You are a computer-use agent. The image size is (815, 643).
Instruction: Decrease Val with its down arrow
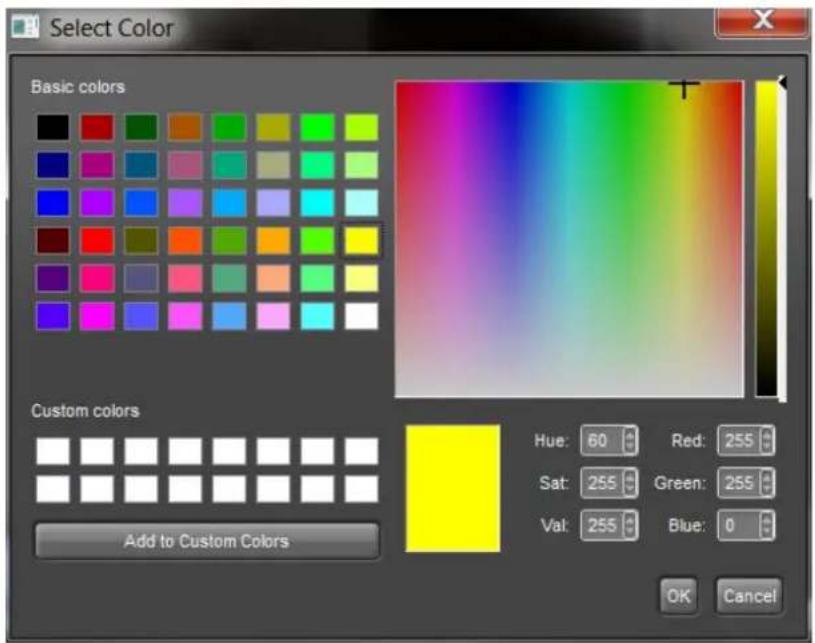[630, 532]
